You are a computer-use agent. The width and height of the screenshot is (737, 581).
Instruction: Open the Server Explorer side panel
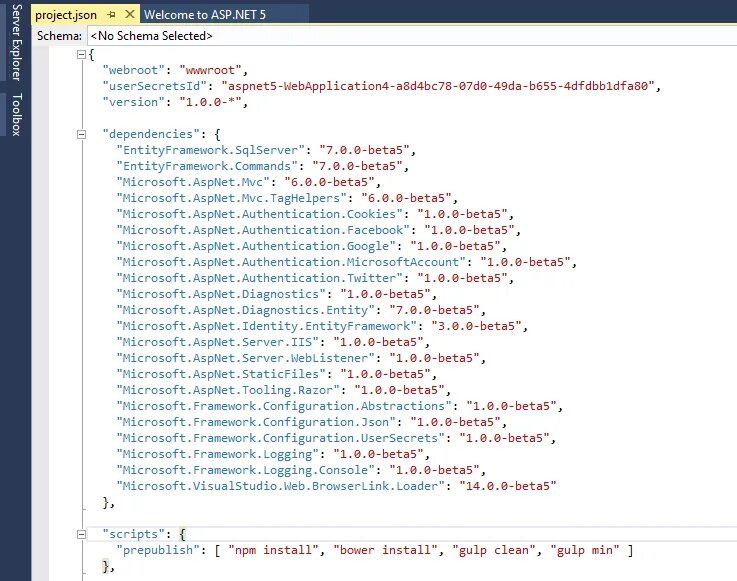[x=16, y=42]
